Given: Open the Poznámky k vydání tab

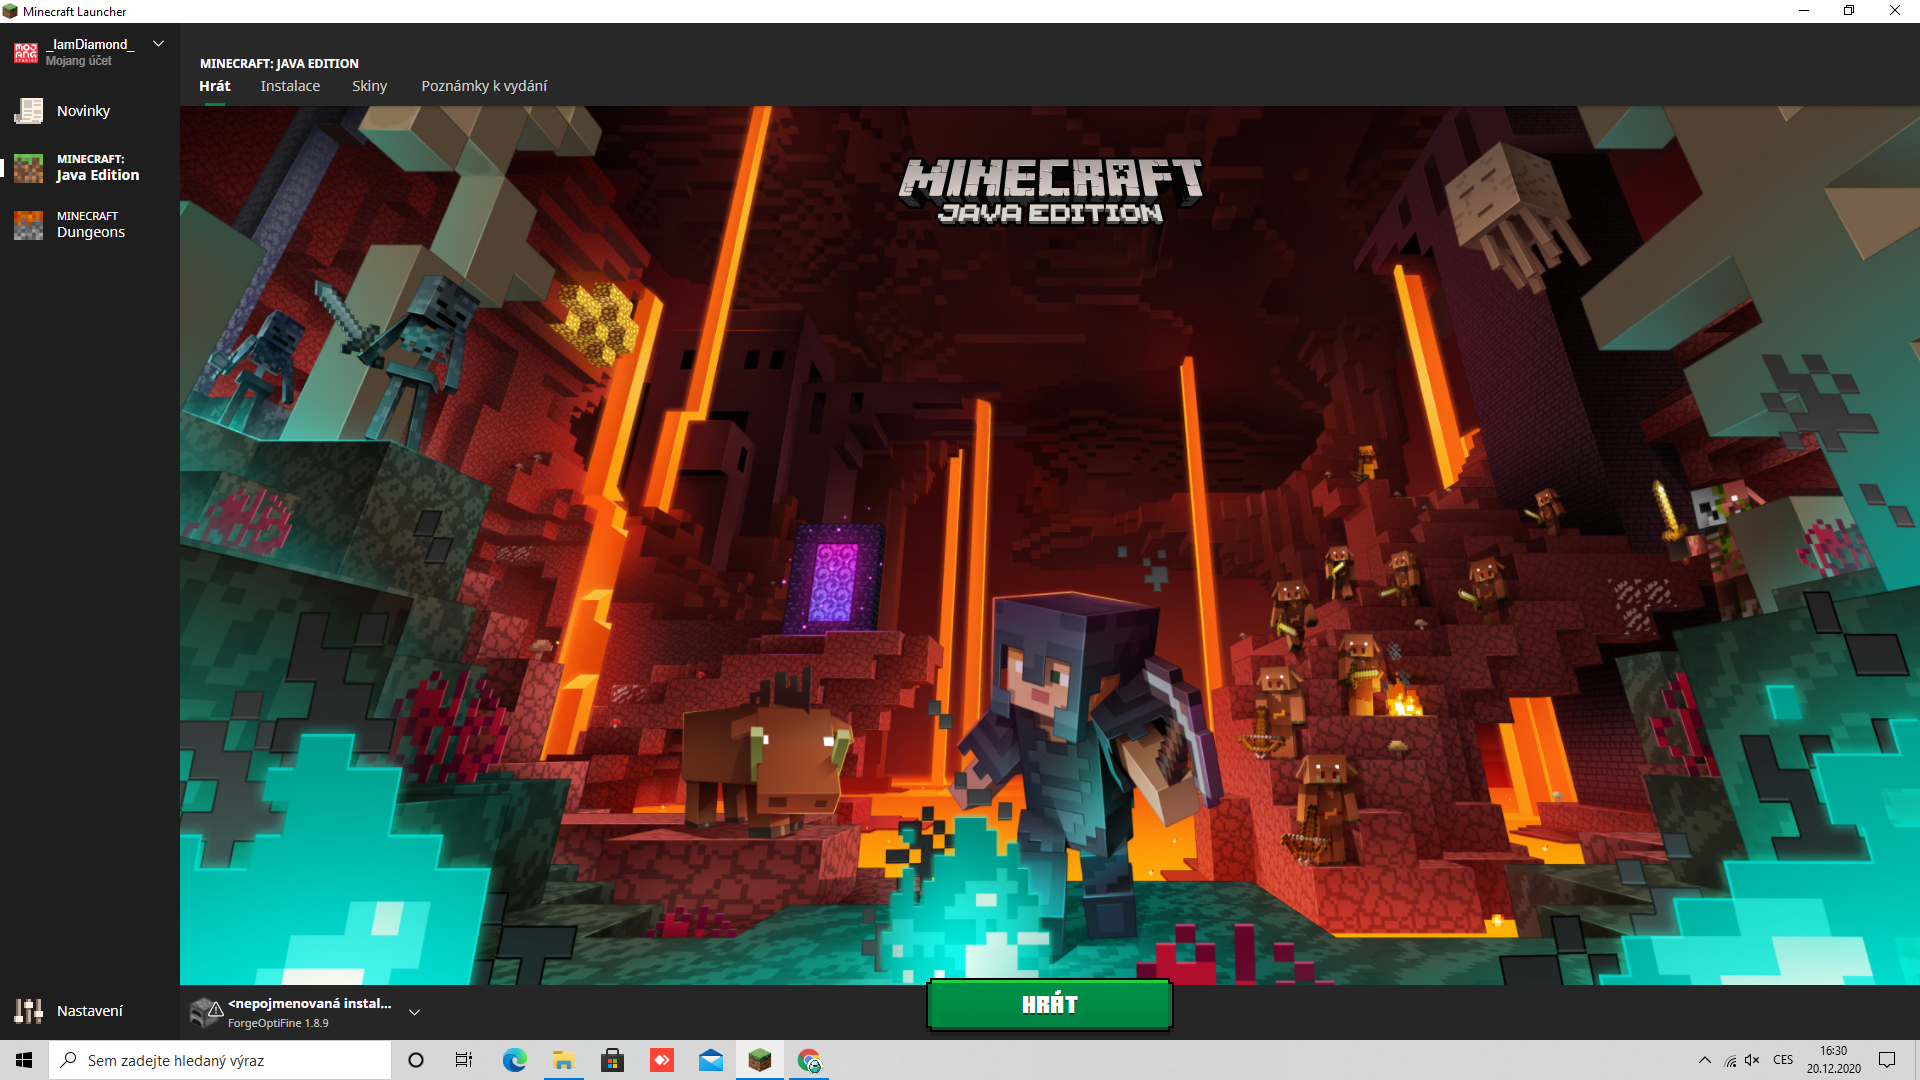Looking at the screenshot, I should coord(484,86).
